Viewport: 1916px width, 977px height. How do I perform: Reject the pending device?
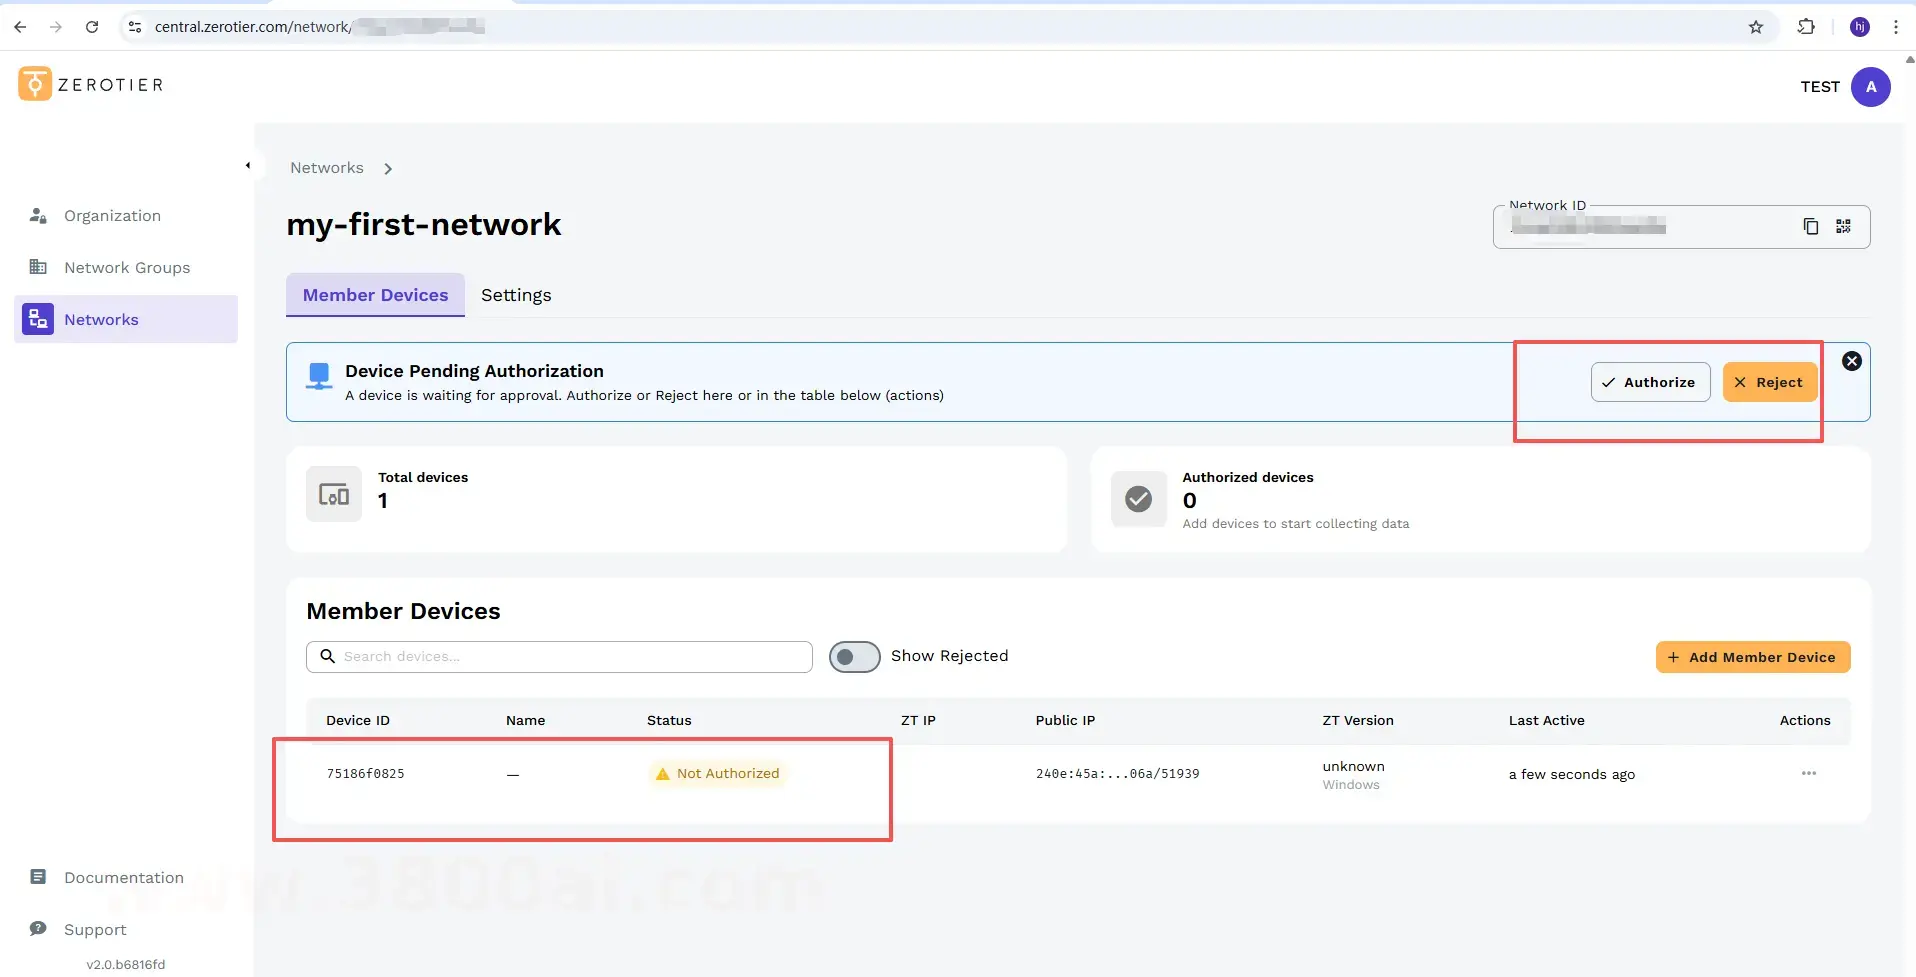(x=1769, y=382)
